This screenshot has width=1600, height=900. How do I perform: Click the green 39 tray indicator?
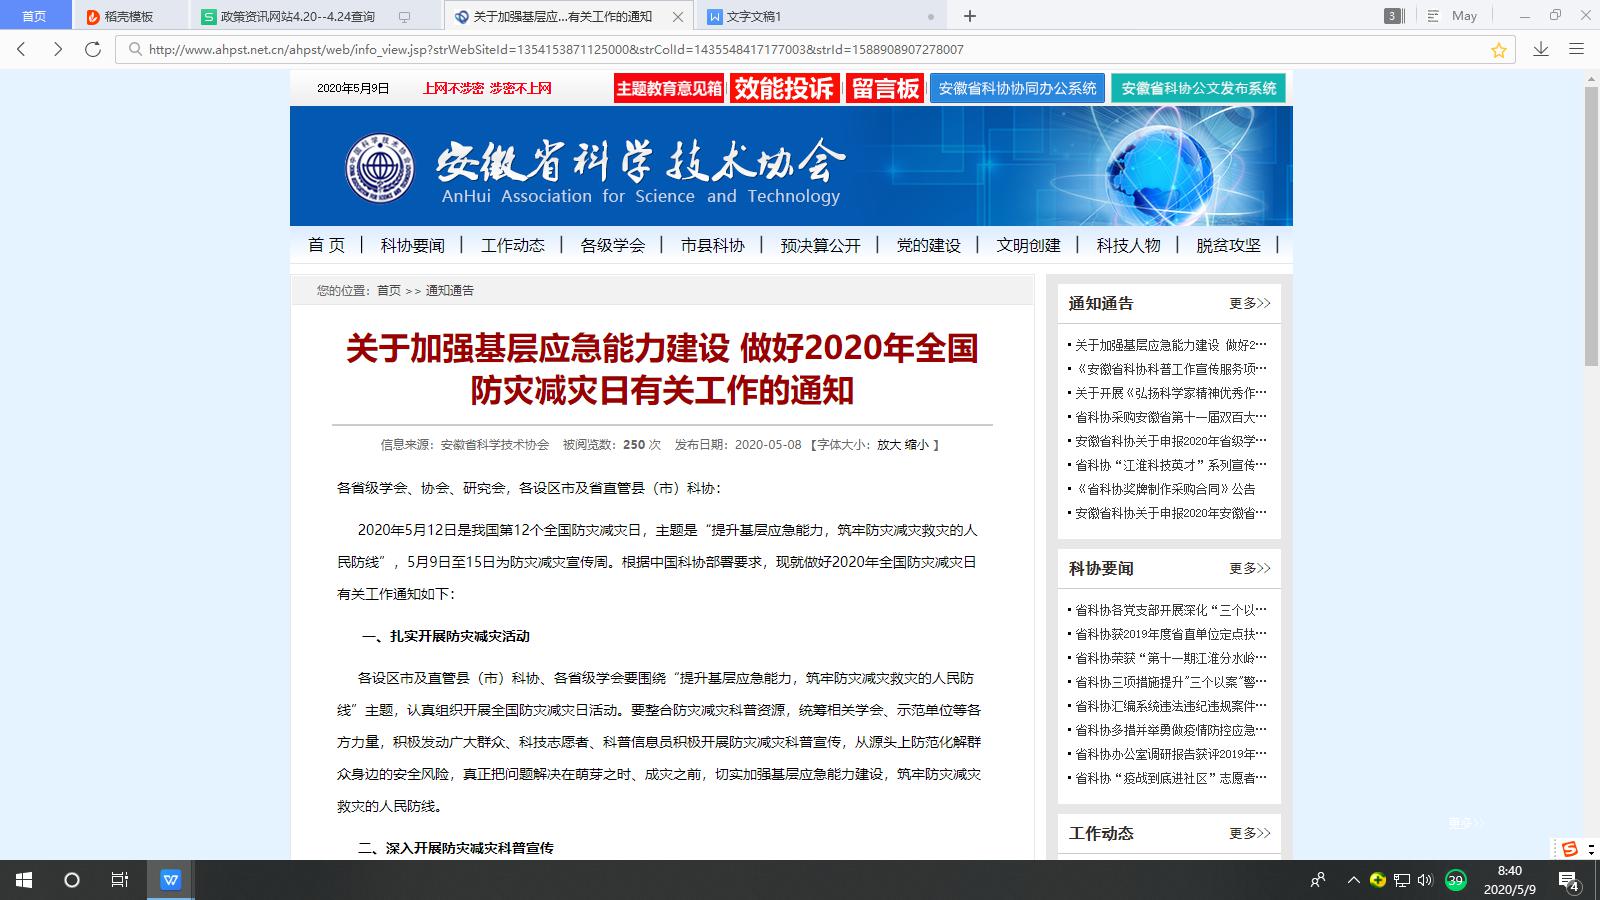1456,880
